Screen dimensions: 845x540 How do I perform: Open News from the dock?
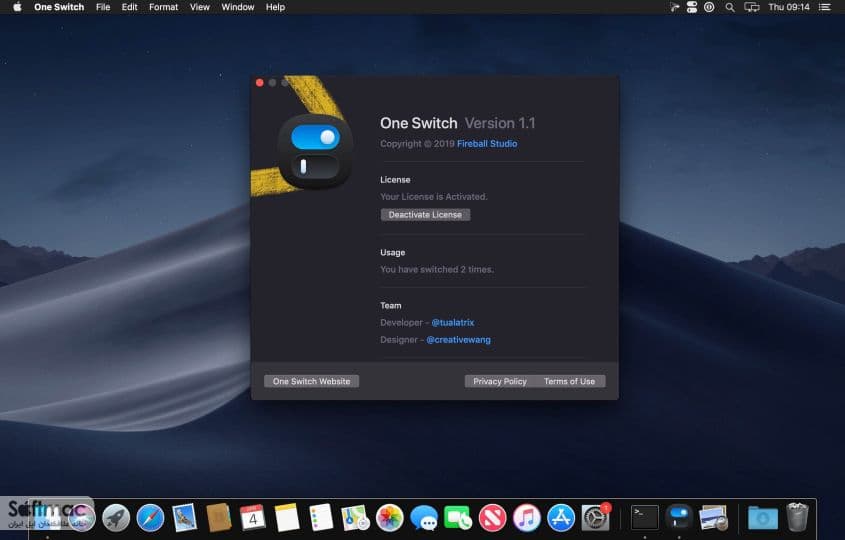pyautogui.click(x=493, y=518)
